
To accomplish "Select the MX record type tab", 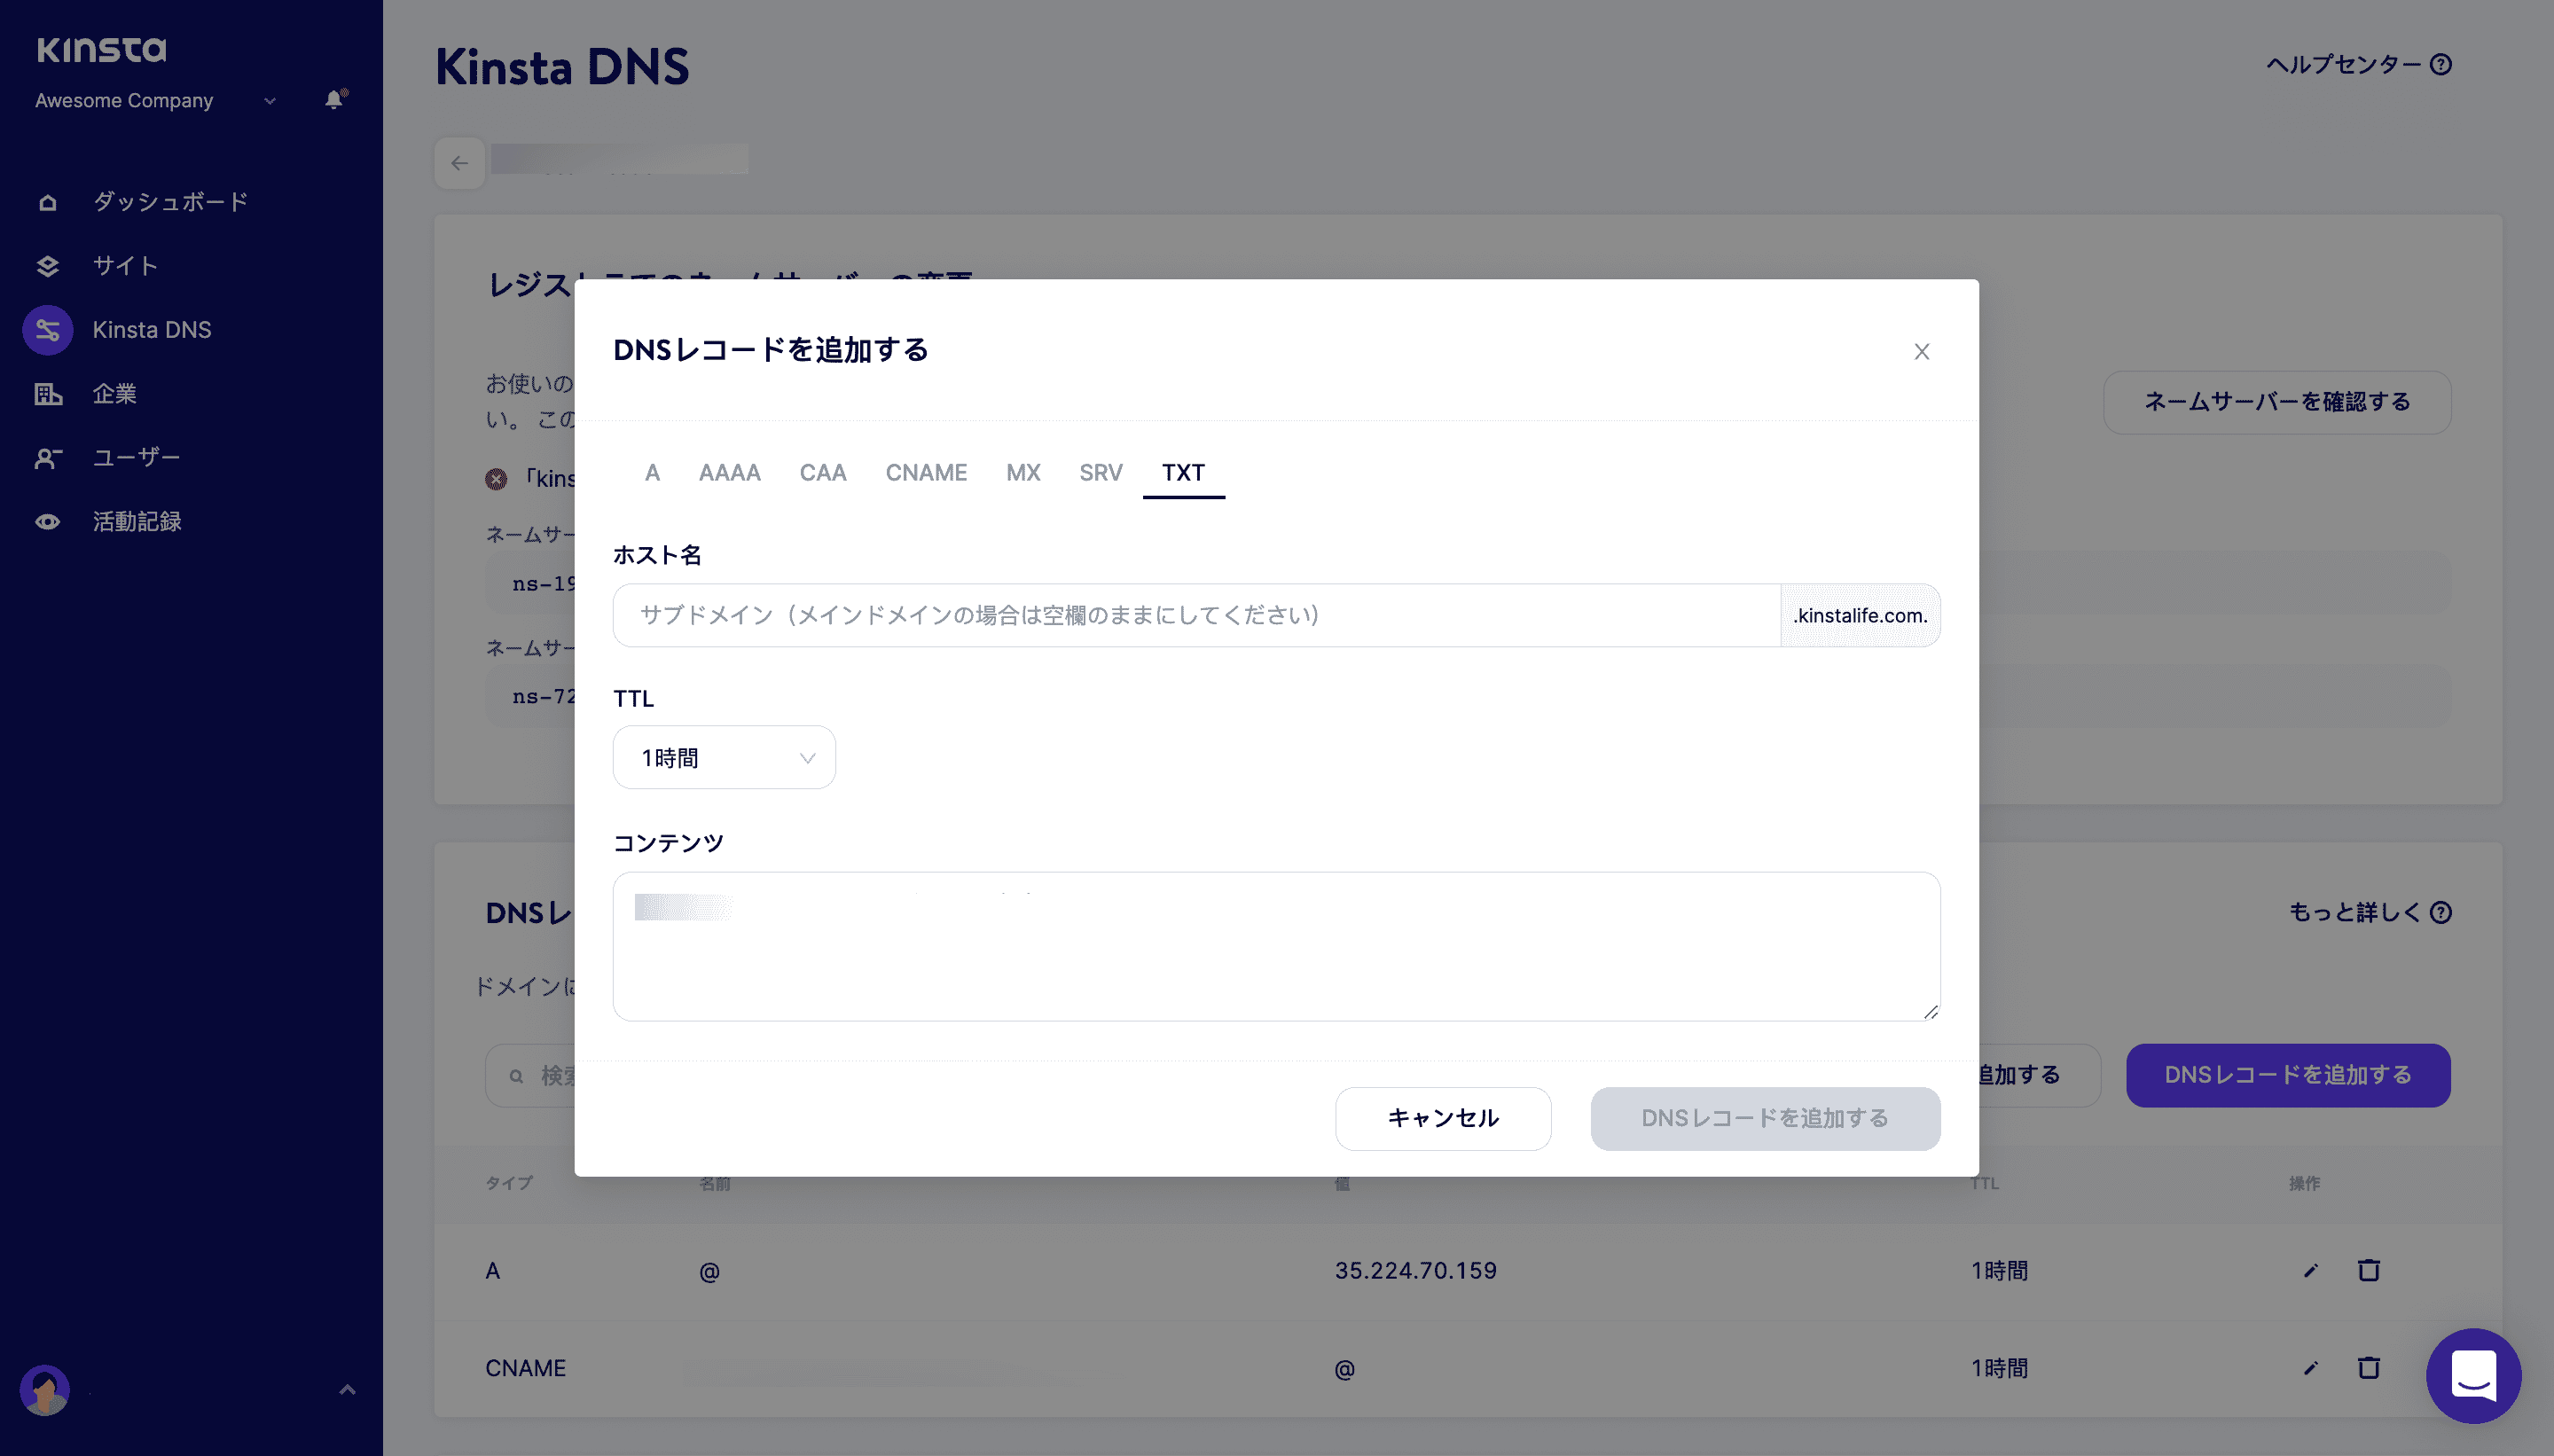I will [1022, 472].
